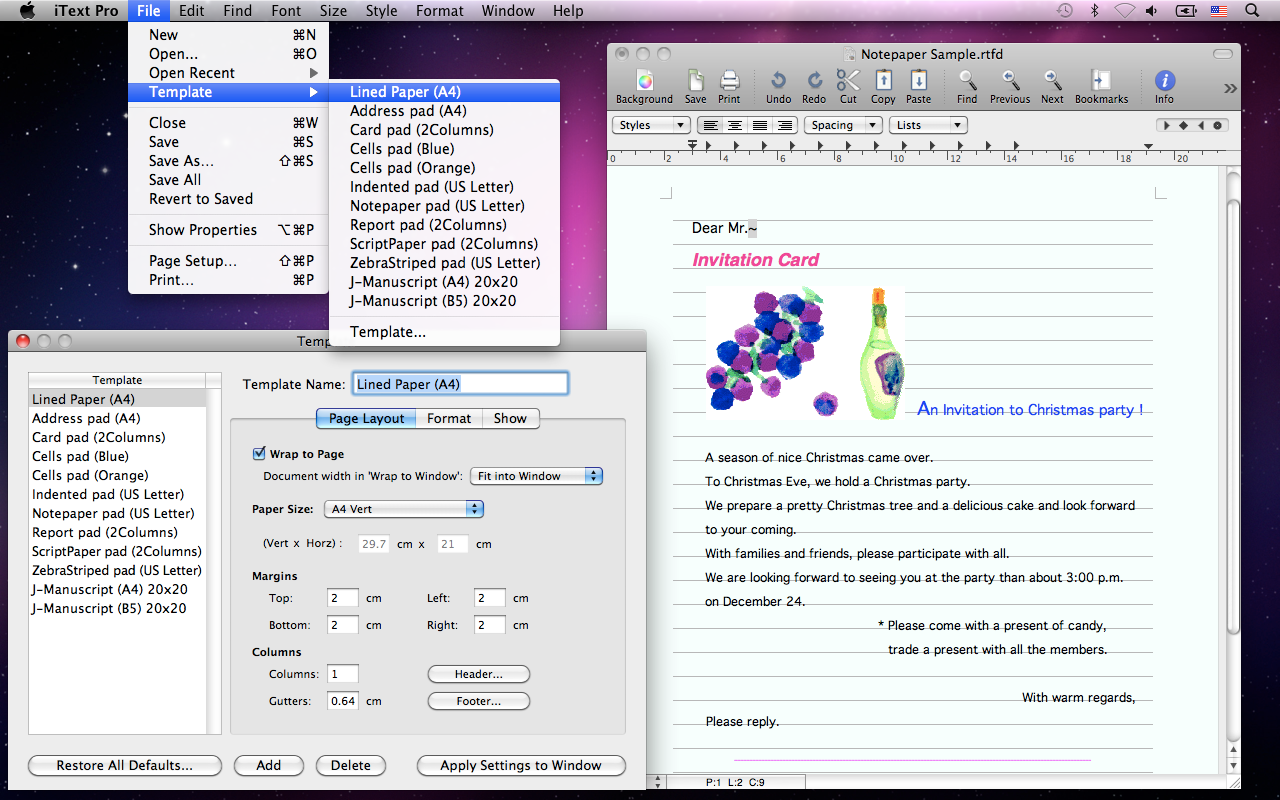
Task: Show more toolbar items with the overflow chevron
Action: point(1230,88)
